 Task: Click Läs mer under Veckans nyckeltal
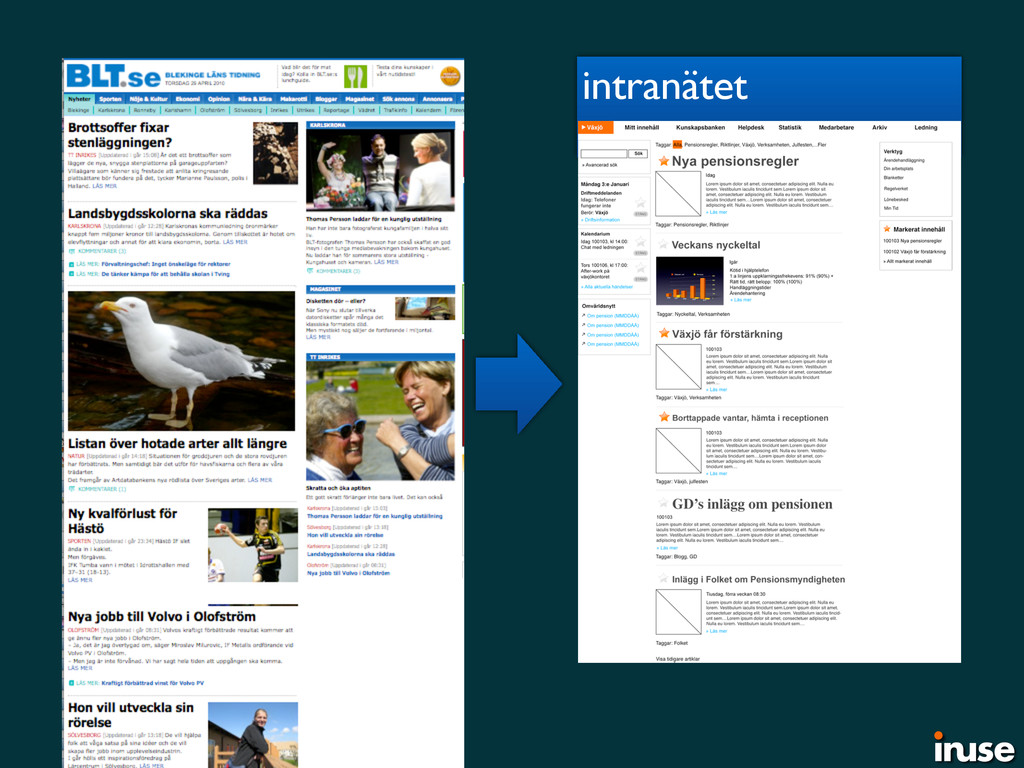click(x=740, y=300)
